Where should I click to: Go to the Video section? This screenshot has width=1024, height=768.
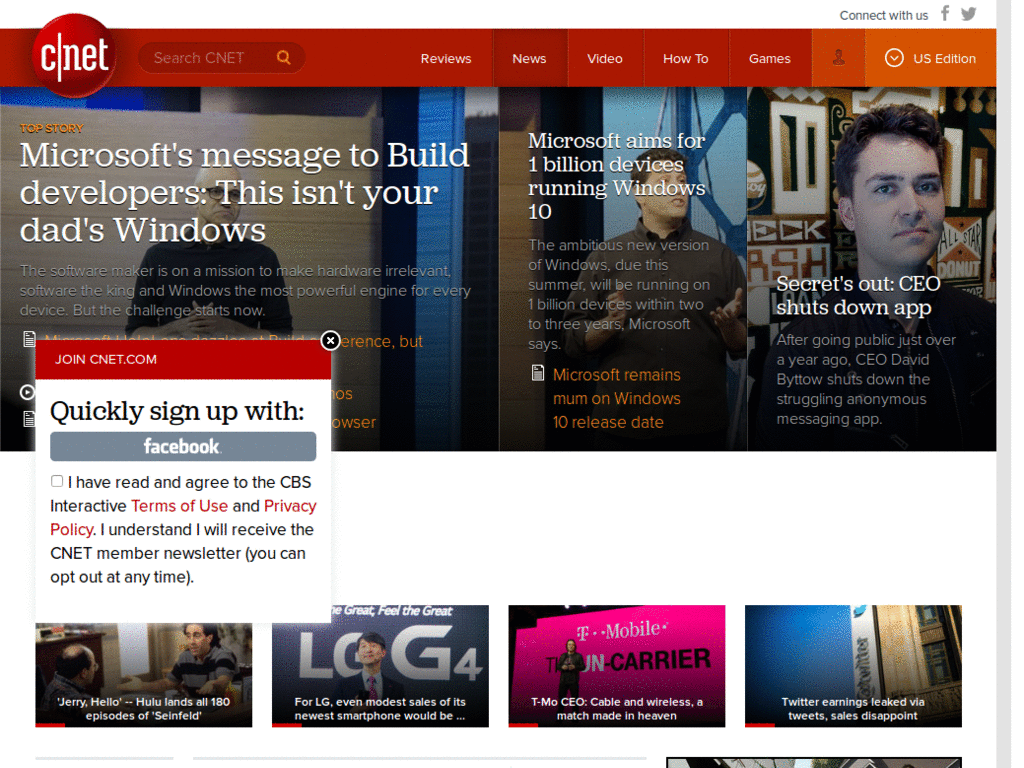coord(605,58)
